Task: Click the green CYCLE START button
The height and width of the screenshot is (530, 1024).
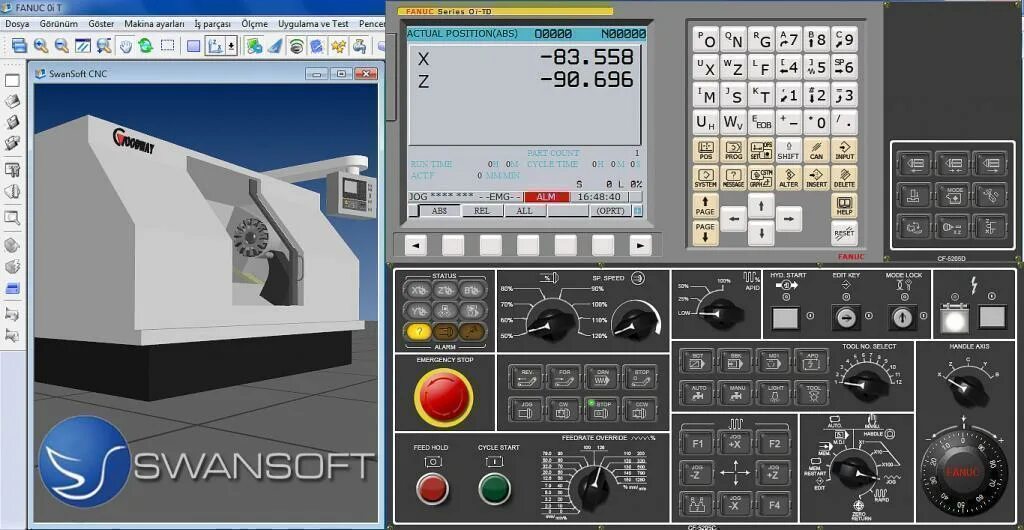Action: coord(494,488)
